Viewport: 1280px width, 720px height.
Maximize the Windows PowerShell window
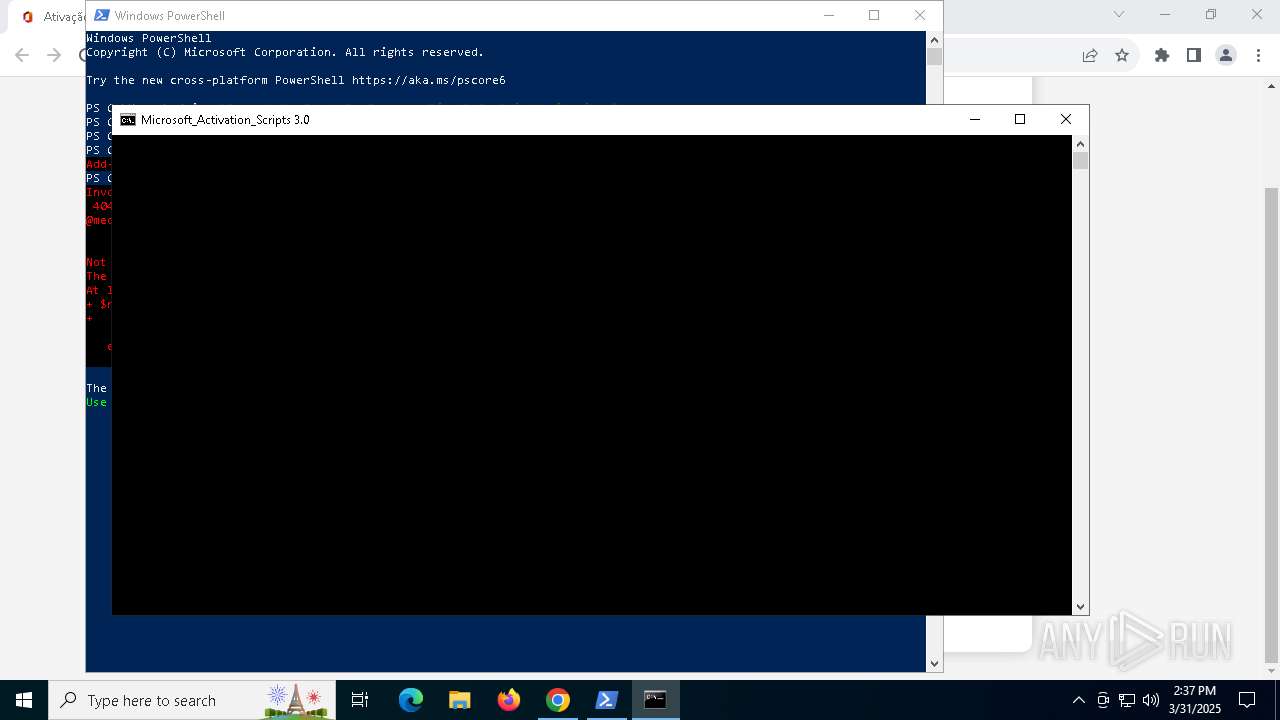click(874, 15)
